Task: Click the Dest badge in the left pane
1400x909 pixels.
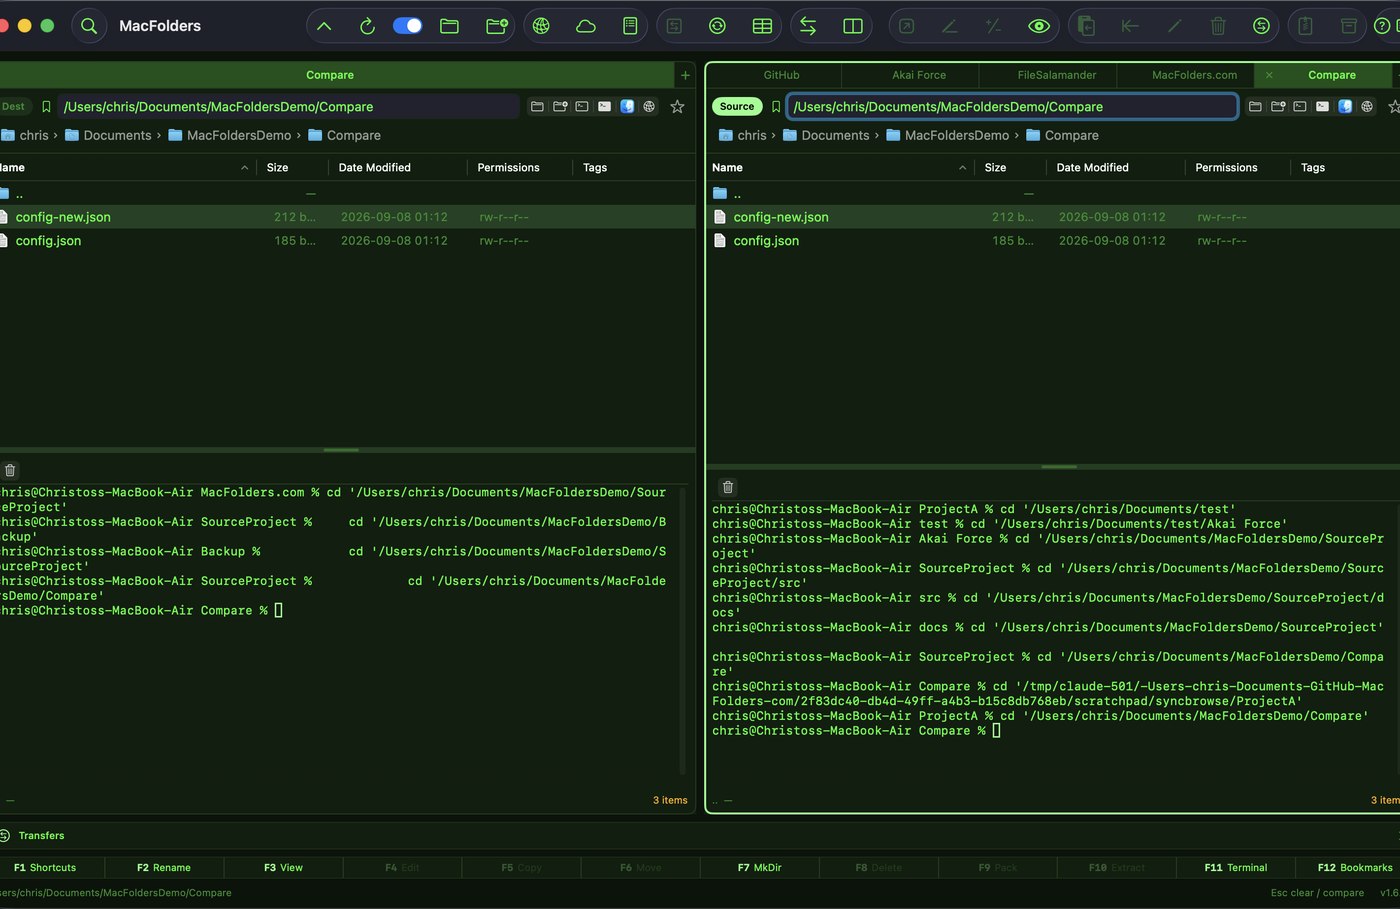Action: pos(14,107)
